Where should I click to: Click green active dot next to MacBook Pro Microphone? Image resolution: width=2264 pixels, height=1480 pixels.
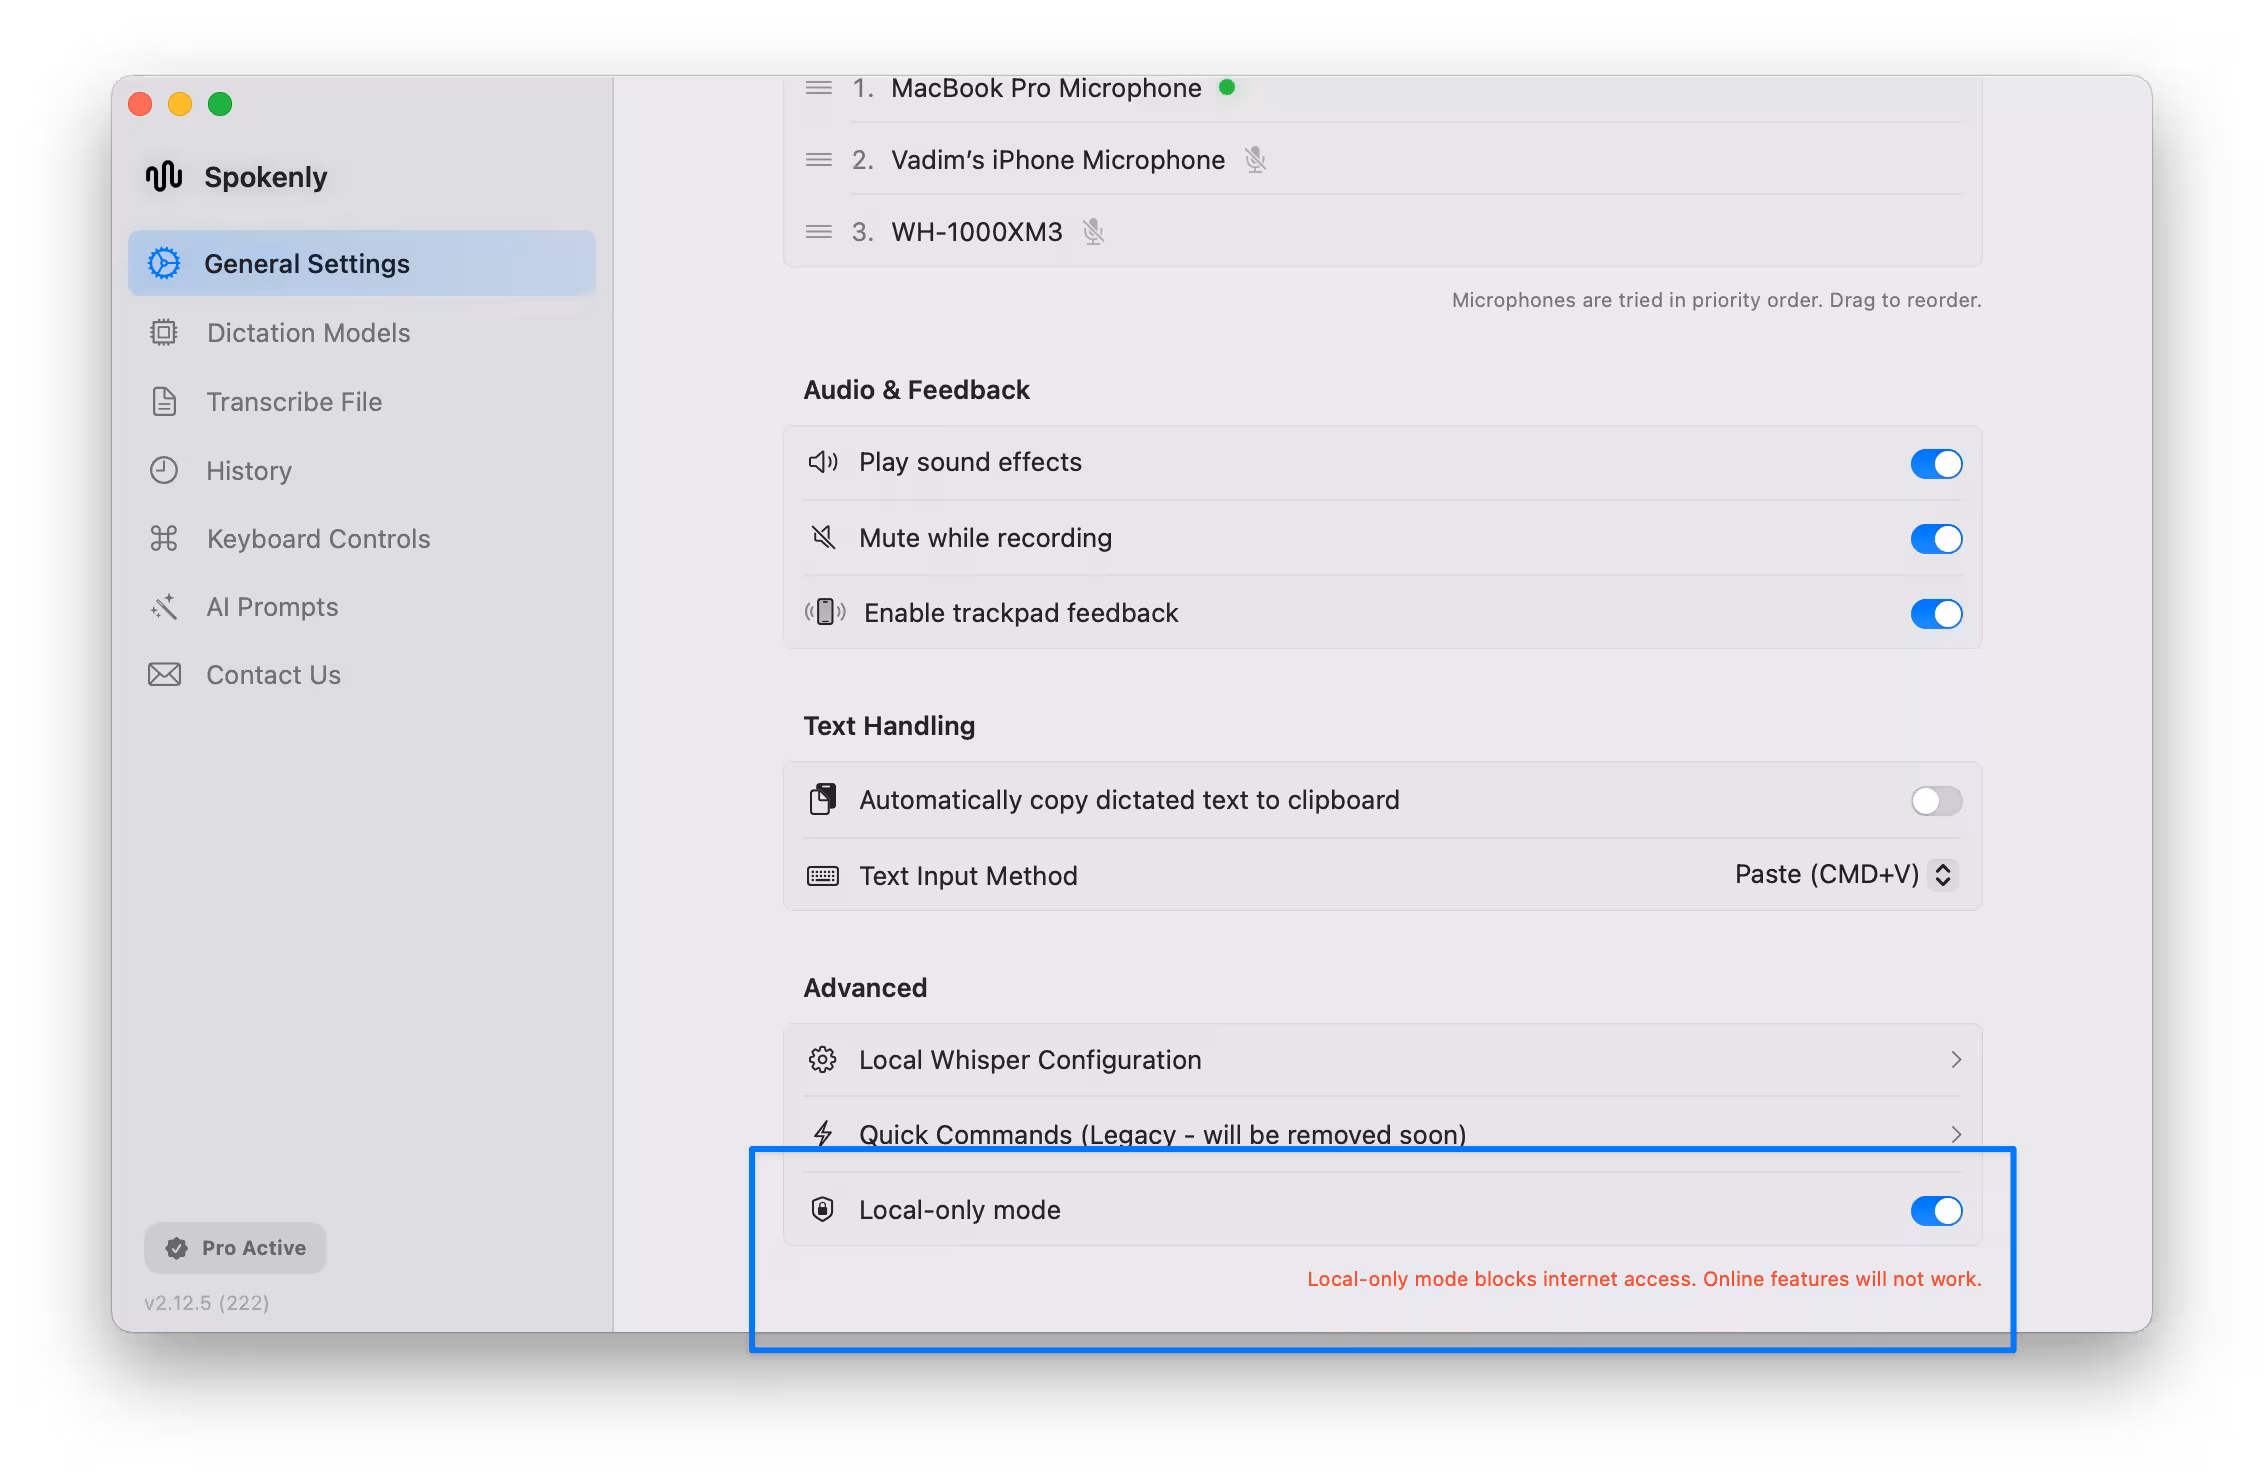click(1227, 87)
